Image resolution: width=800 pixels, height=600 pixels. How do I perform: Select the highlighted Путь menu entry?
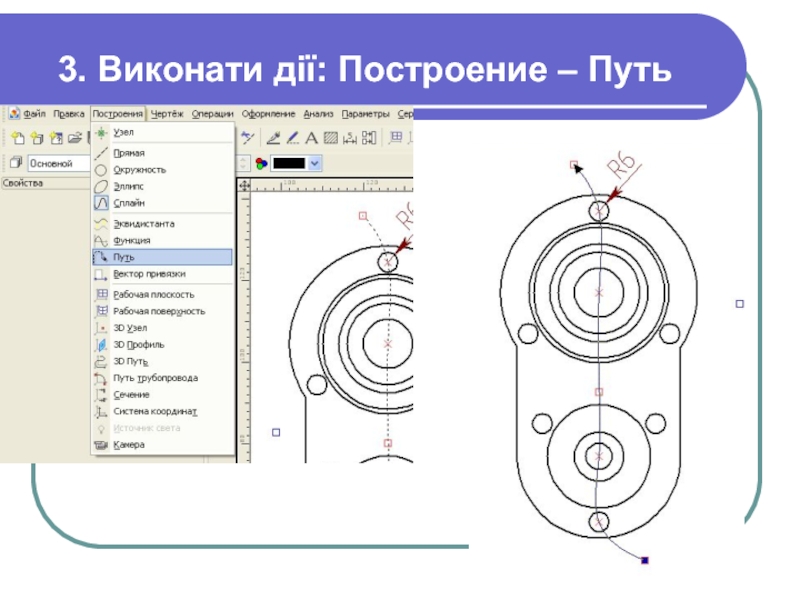tap(163, 257)
